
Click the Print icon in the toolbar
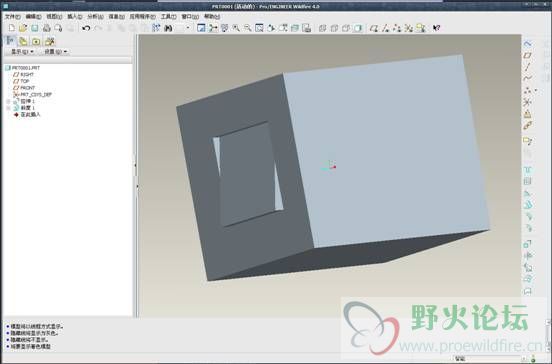46,28
